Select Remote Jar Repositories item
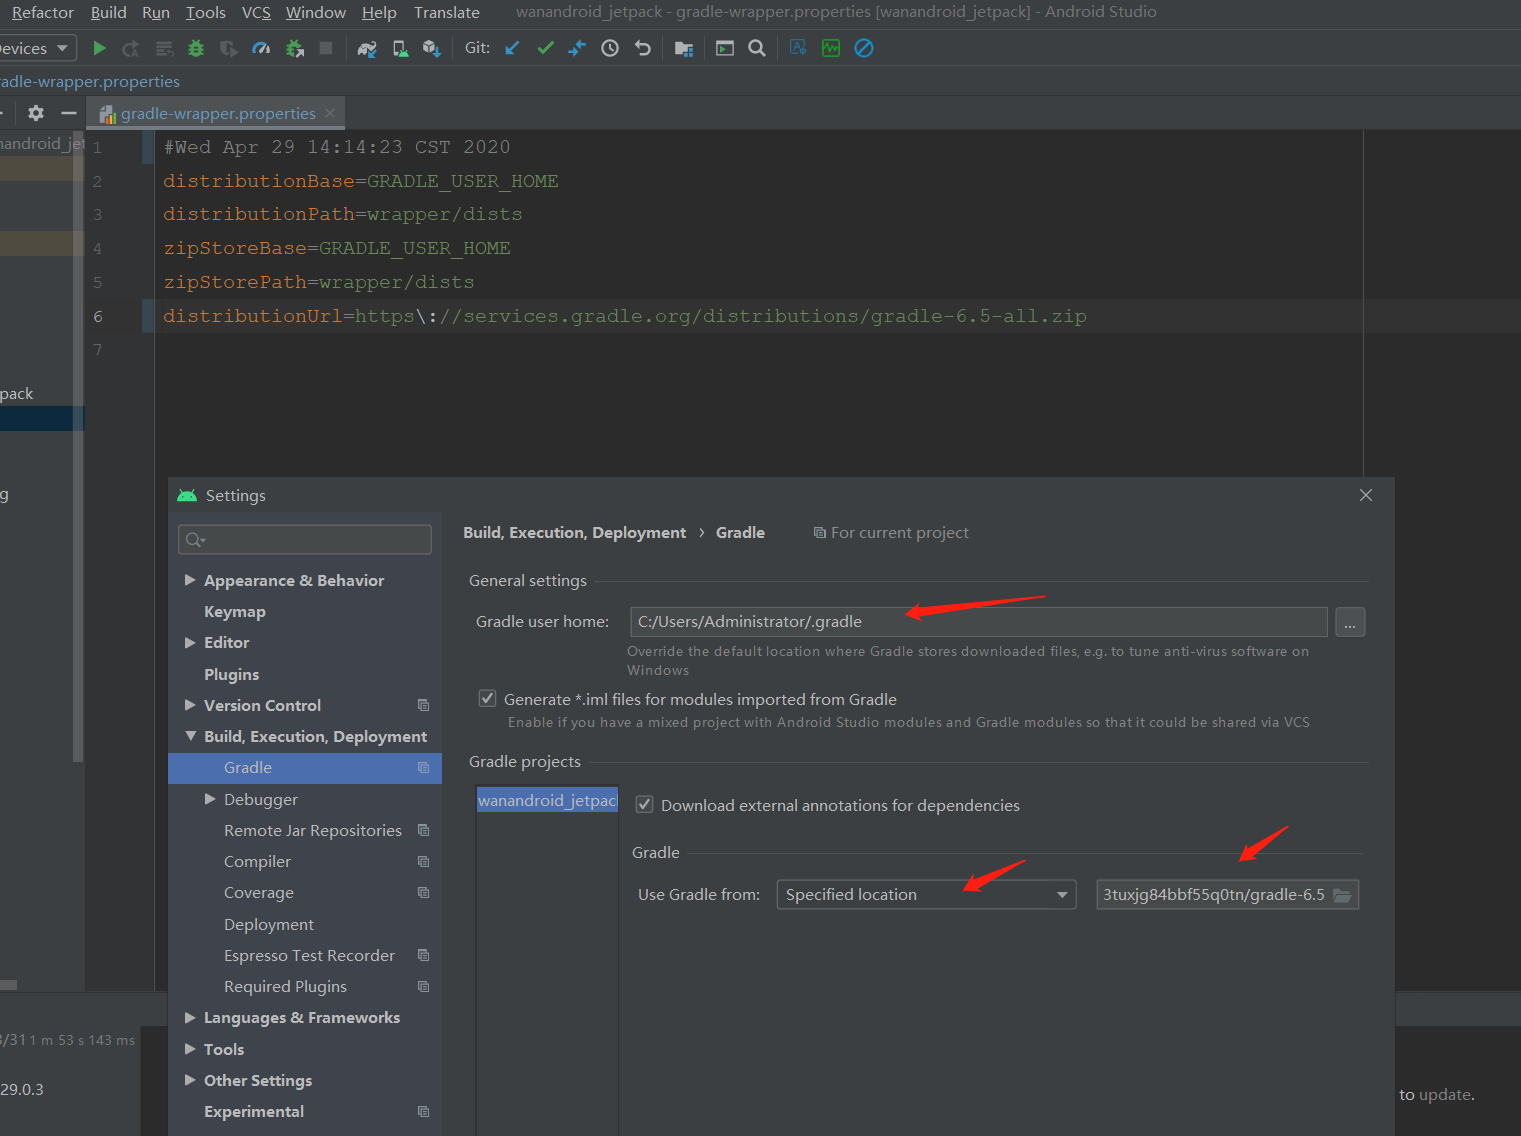The height and width of the screenshot is (1136, 1521). (x=313, y=831)
